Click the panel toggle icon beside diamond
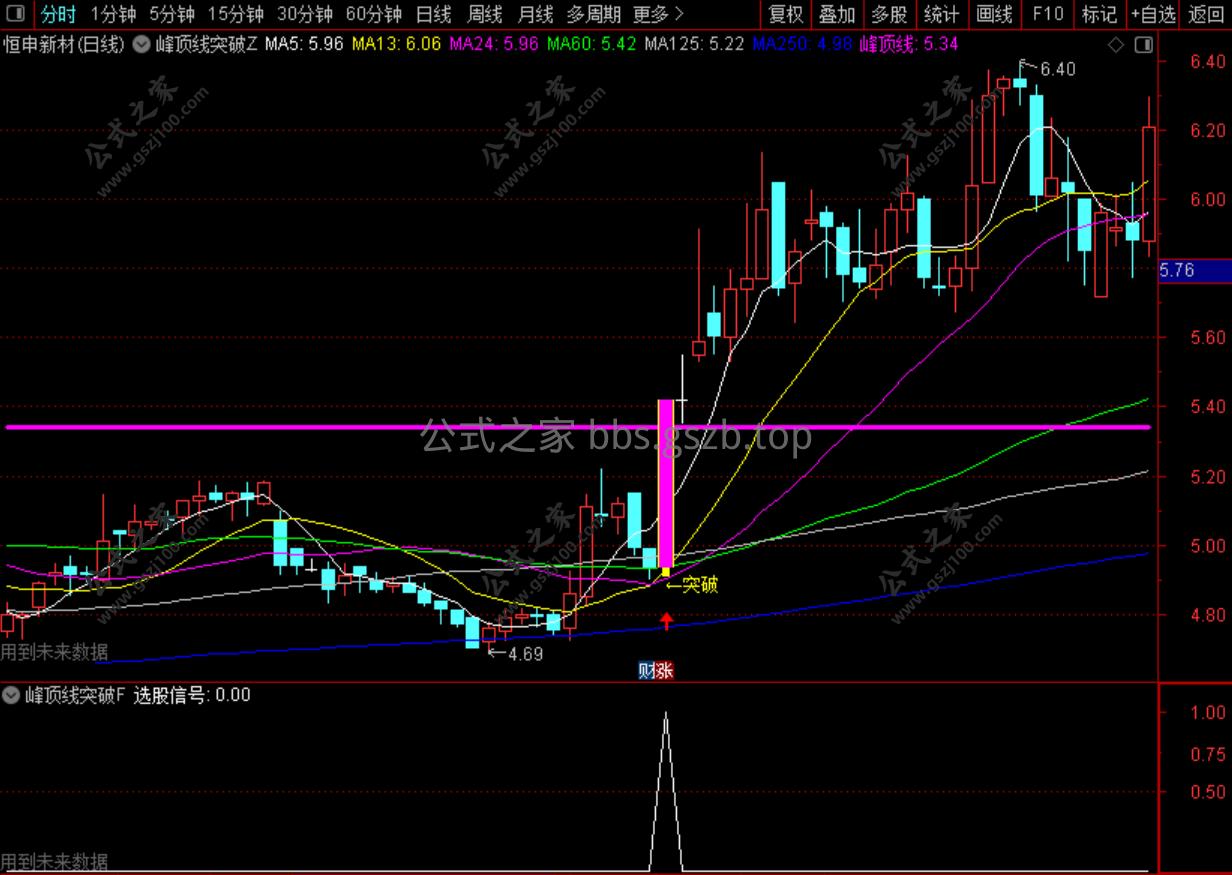The height and width of the screenshot is (875, 1232). click(1143, 44)
